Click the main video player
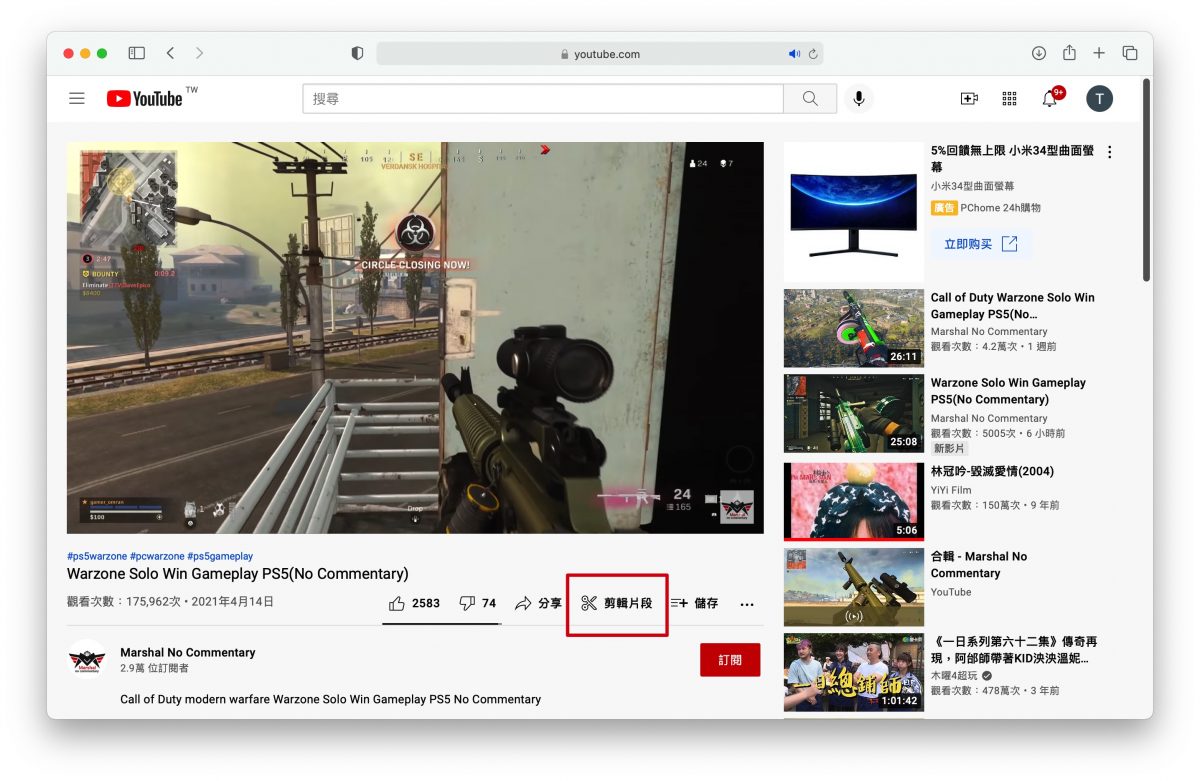This screenshot has height=781, width=1200. click(415, 337)
